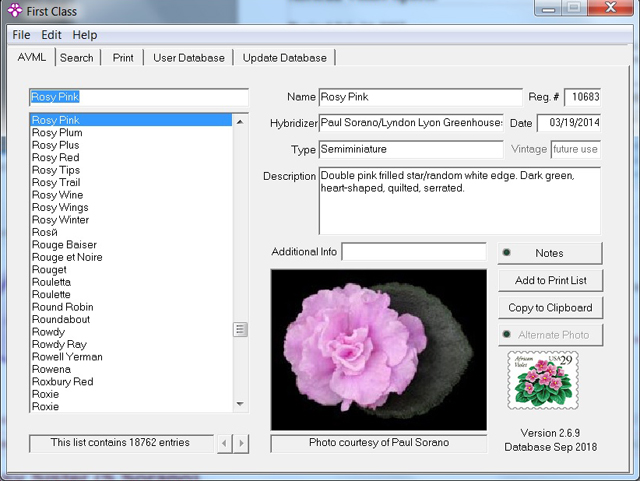Select Rowdy Ray in the list
Image resolution: width=640 pixels, height=481 pixels.
(x=60, y=344)
